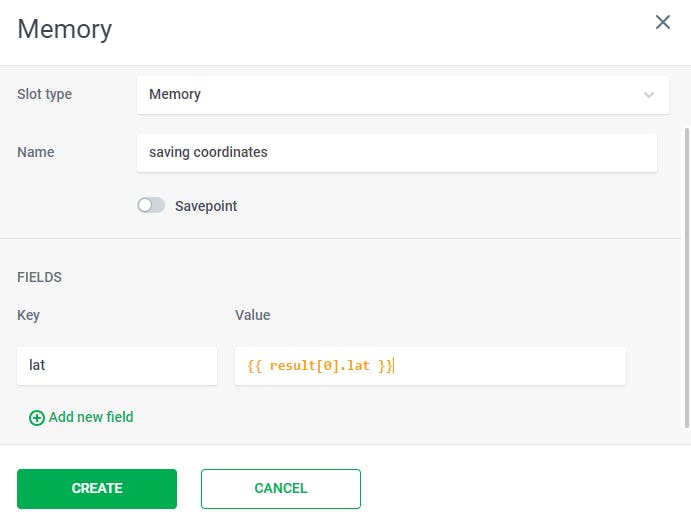Close the Memory dialog with X
The image size is (691, 527).
(x=662, y=22)
